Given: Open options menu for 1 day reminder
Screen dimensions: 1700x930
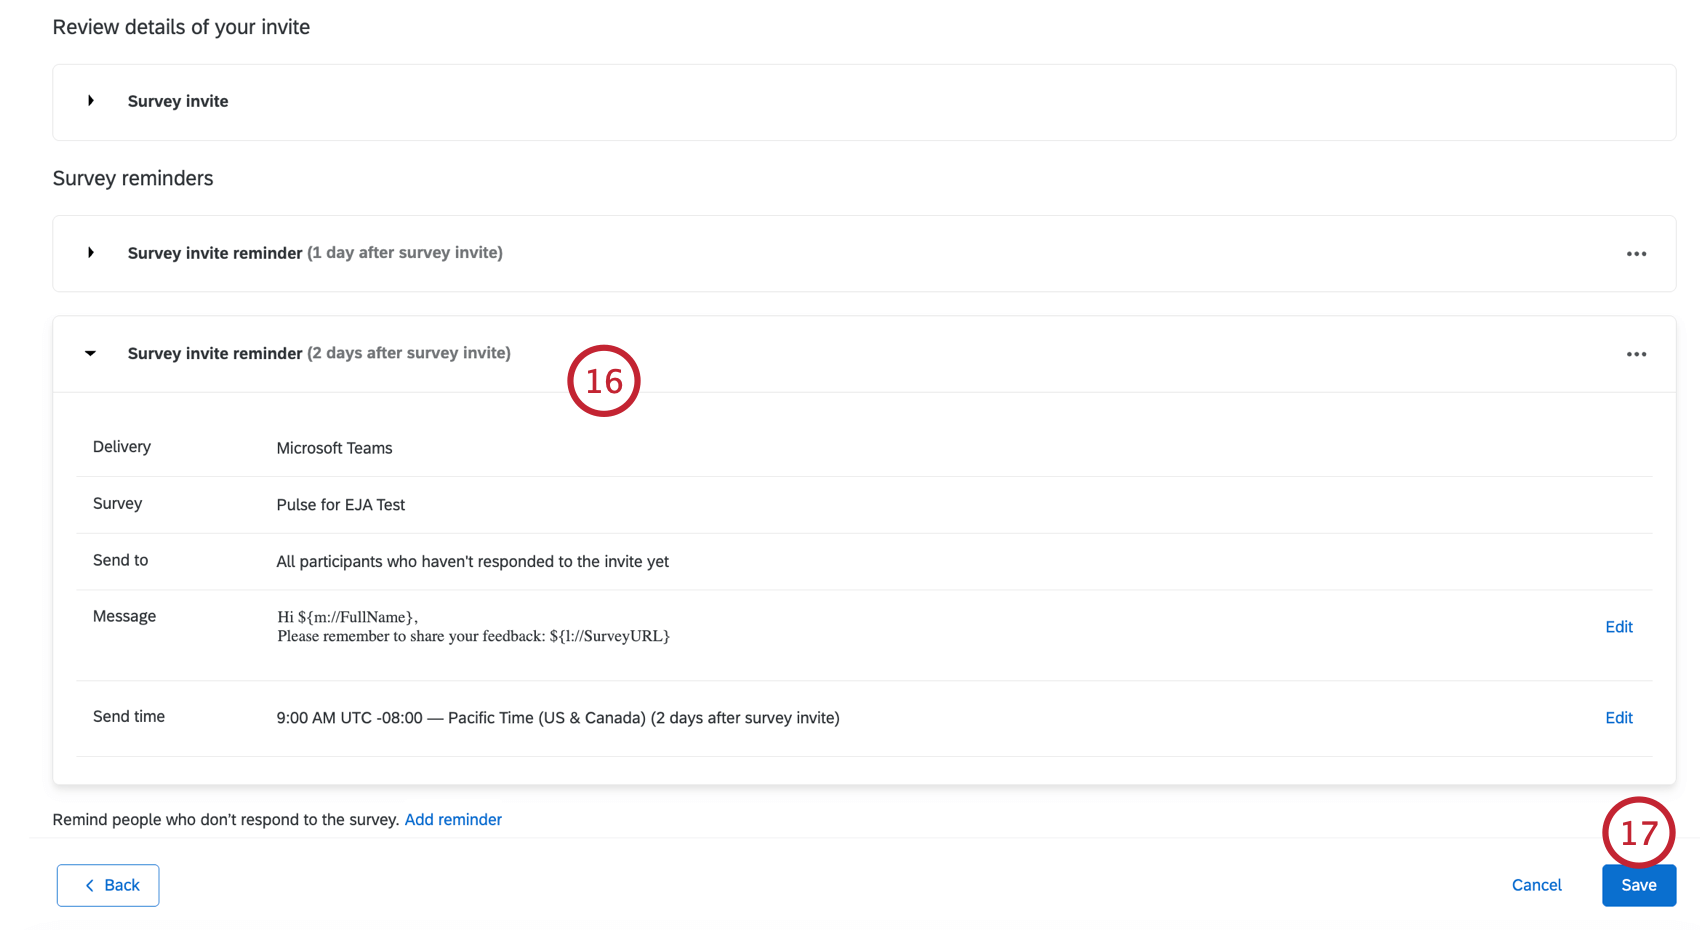Looking at the screenshot, I should [1636, 254].
